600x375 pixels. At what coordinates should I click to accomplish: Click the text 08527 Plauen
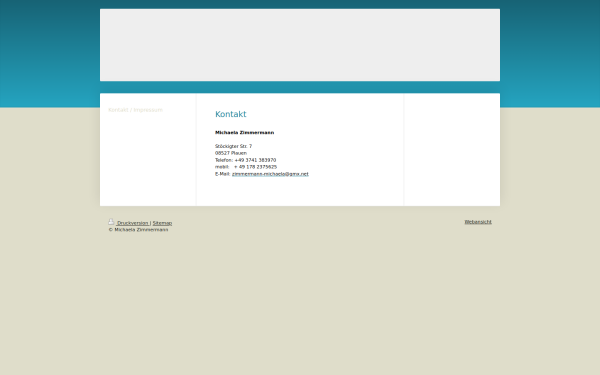[231, 153]
